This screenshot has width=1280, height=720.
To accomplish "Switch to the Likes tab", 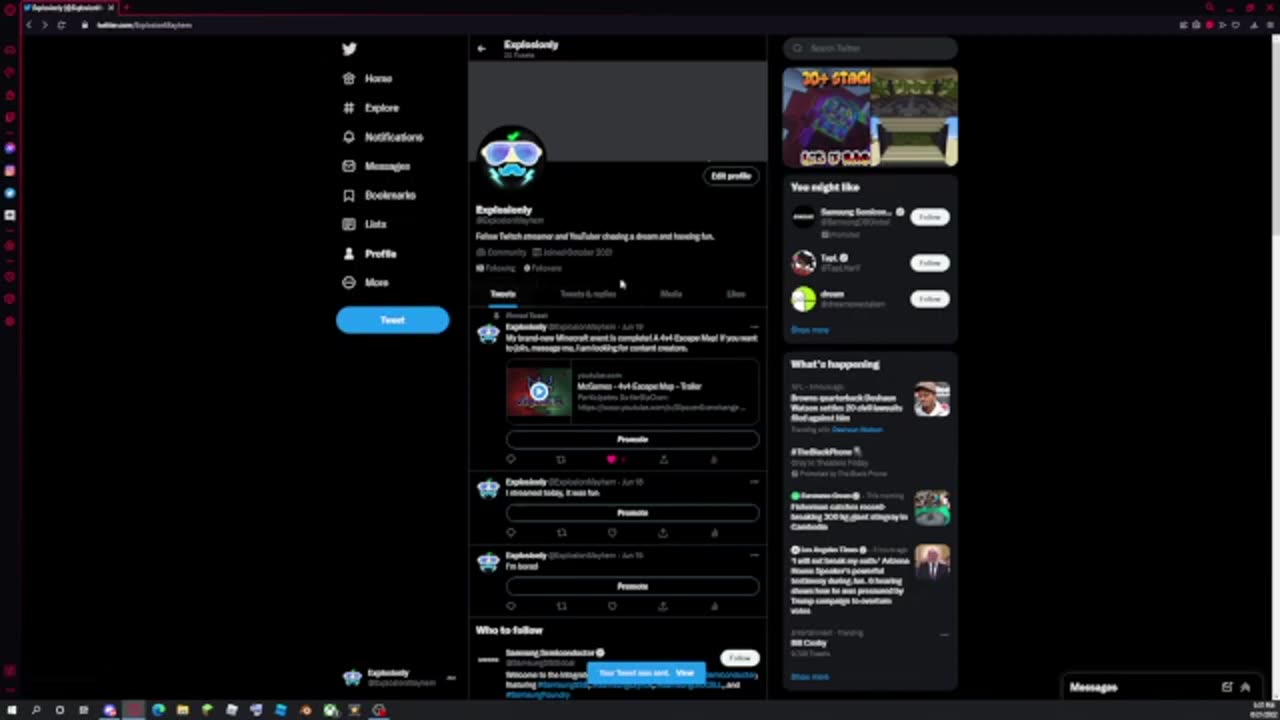I will point(736,294).
